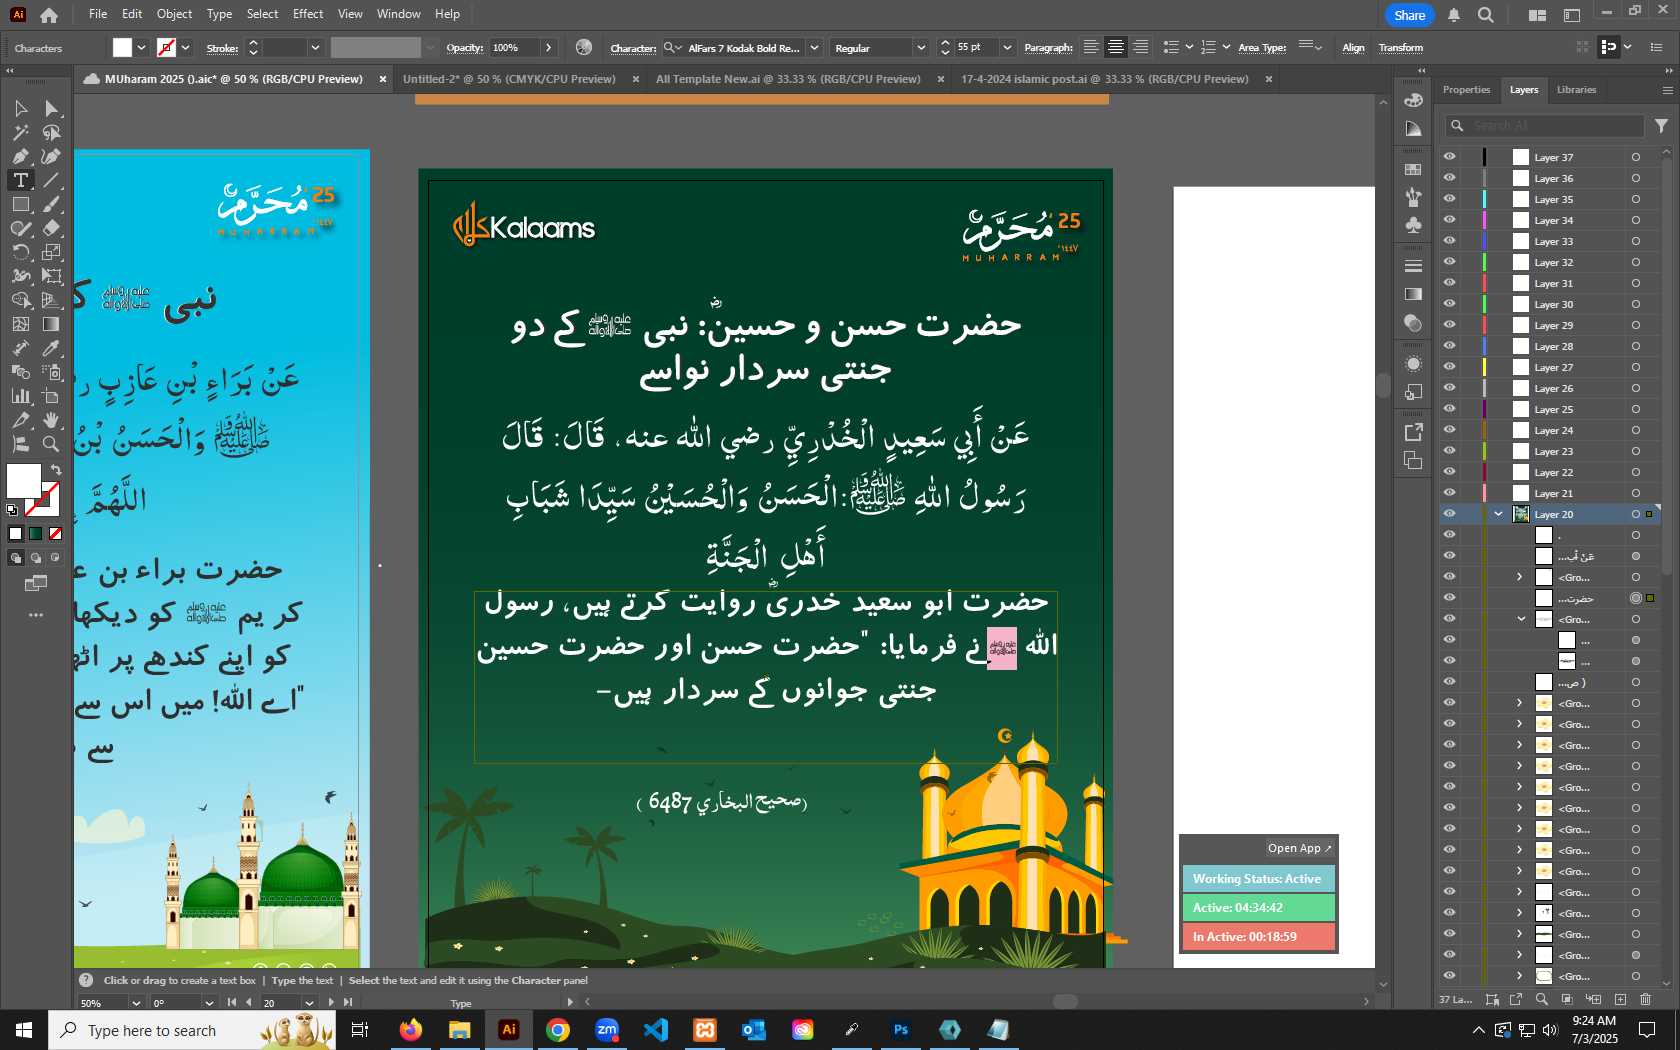Select the Line Segment tool

[x=52, y=180]
